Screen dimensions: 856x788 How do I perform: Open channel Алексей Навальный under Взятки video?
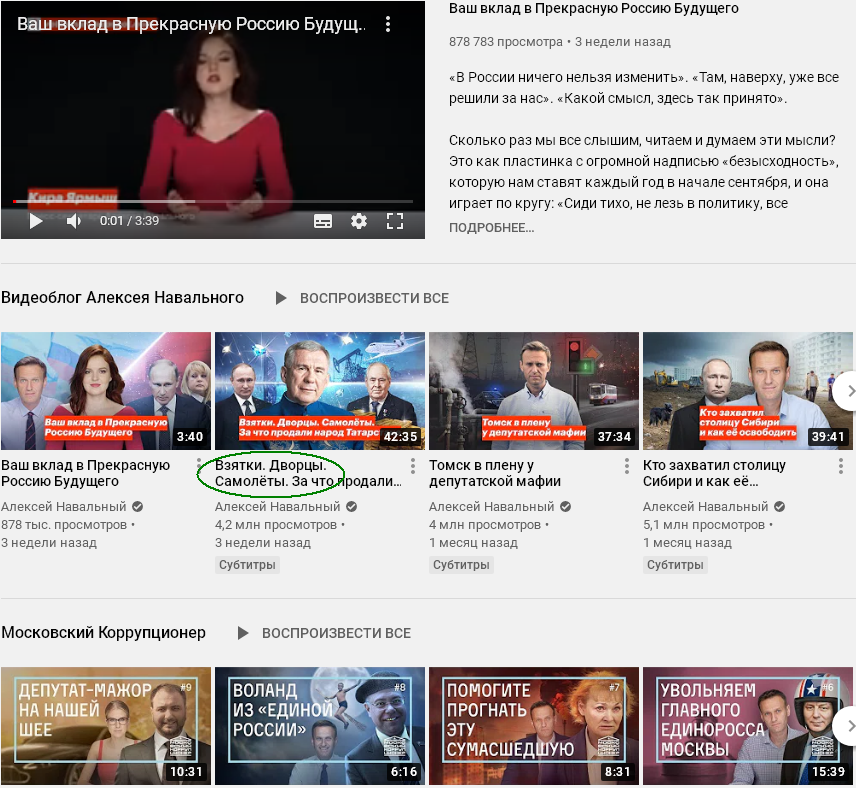click(x=278, y=507)
